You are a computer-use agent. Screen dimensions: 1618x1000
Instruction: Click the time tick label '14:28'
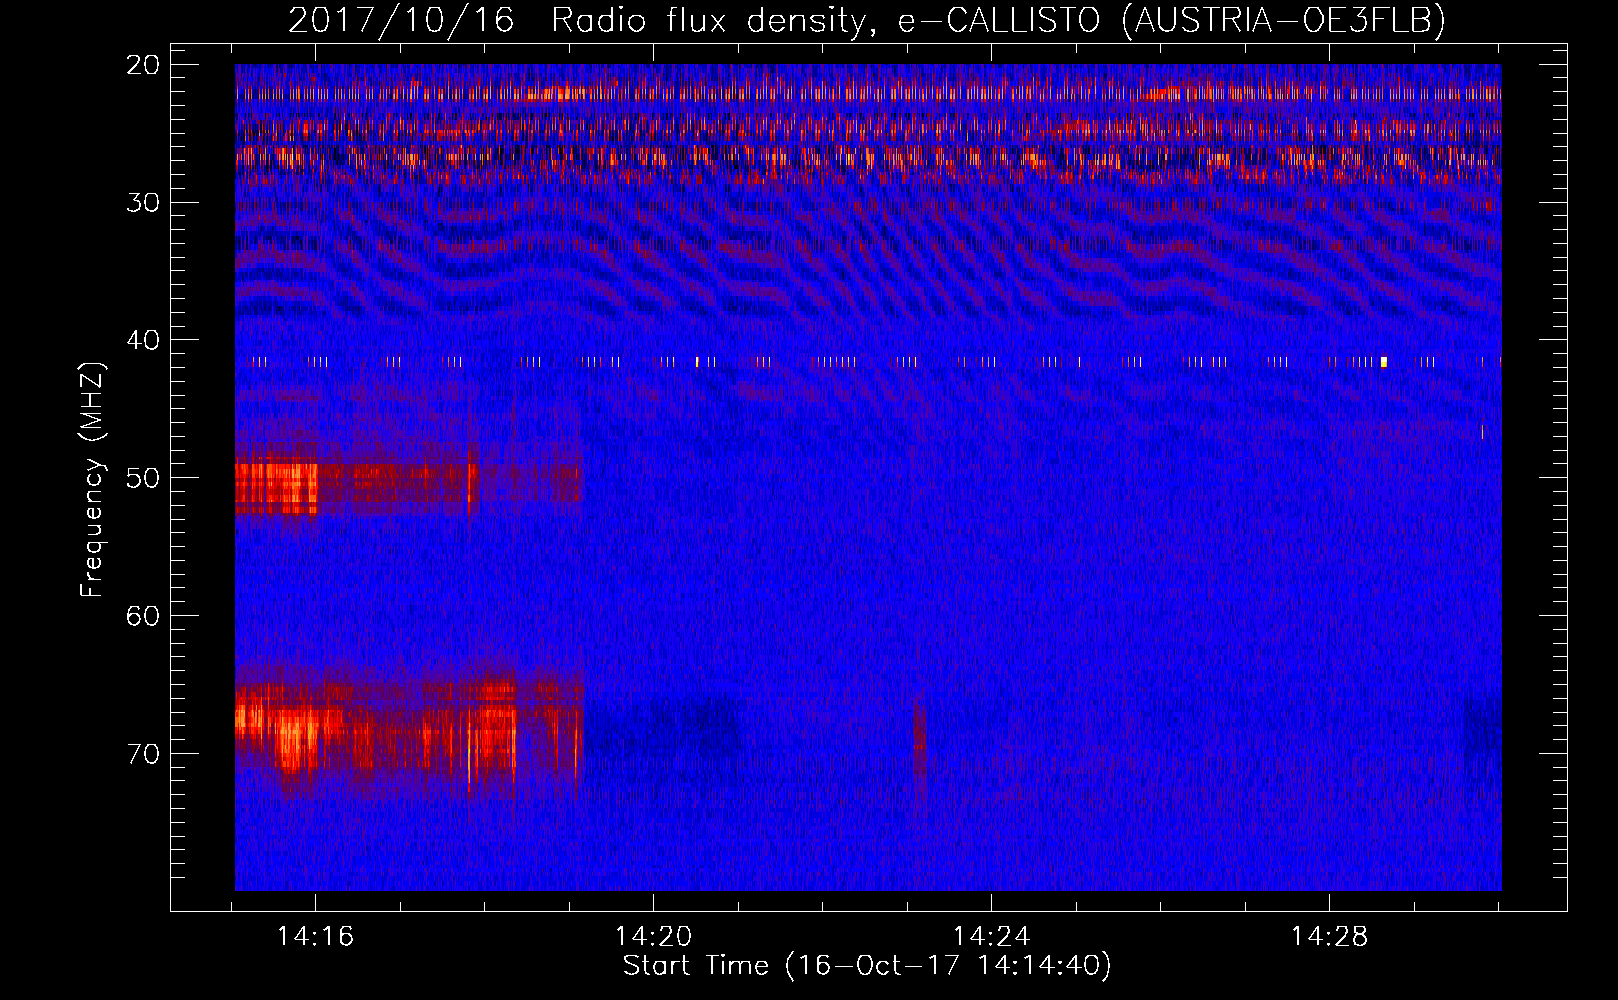pyautogui.click(x=1329, y=936)
